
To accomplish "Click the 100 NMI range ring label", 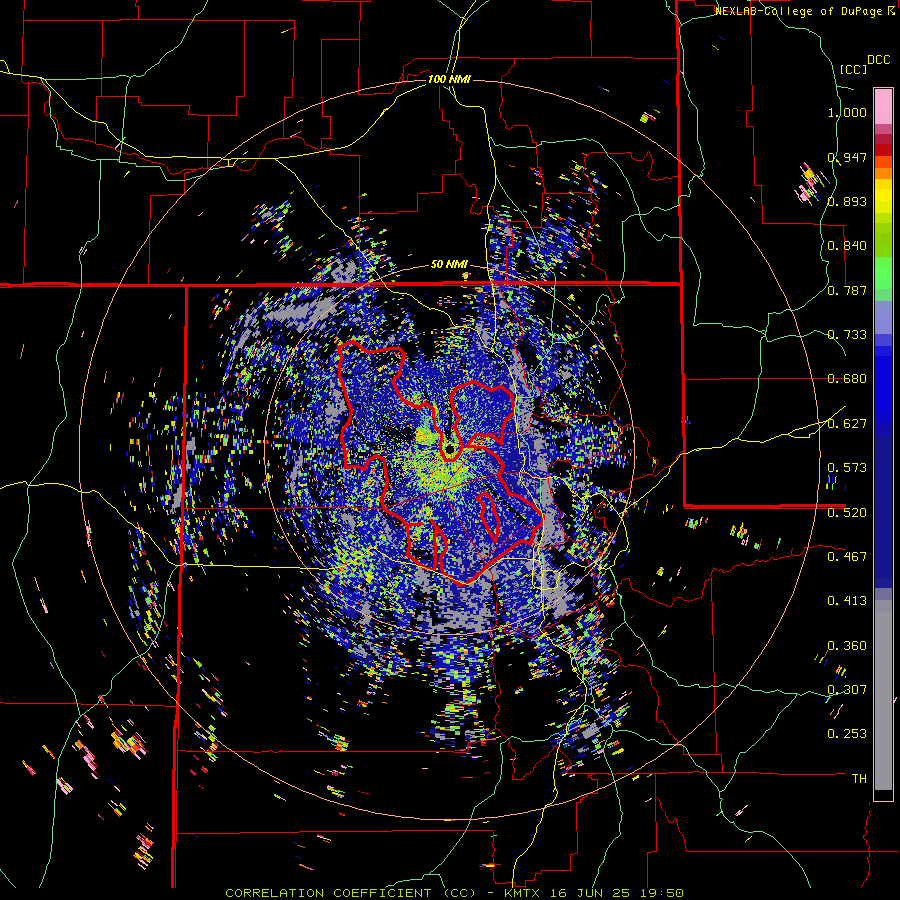I will pos(449,79).
